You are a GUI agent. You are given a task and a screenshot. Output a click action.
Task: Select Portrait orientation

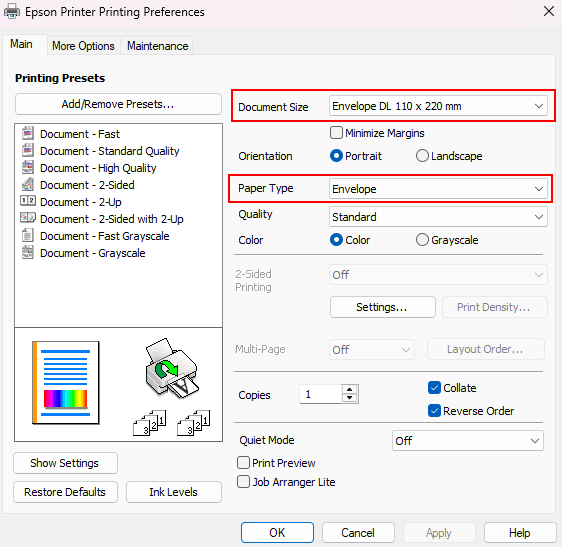336,156
